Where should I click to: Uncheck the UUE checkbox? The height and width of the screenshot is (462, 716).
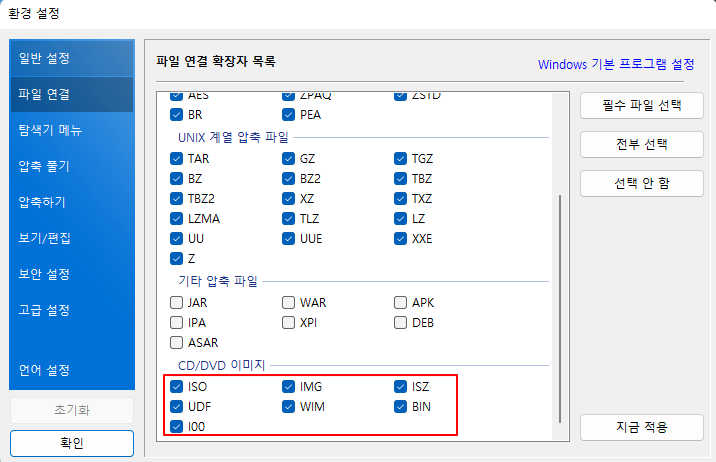(x=288, y=239)
